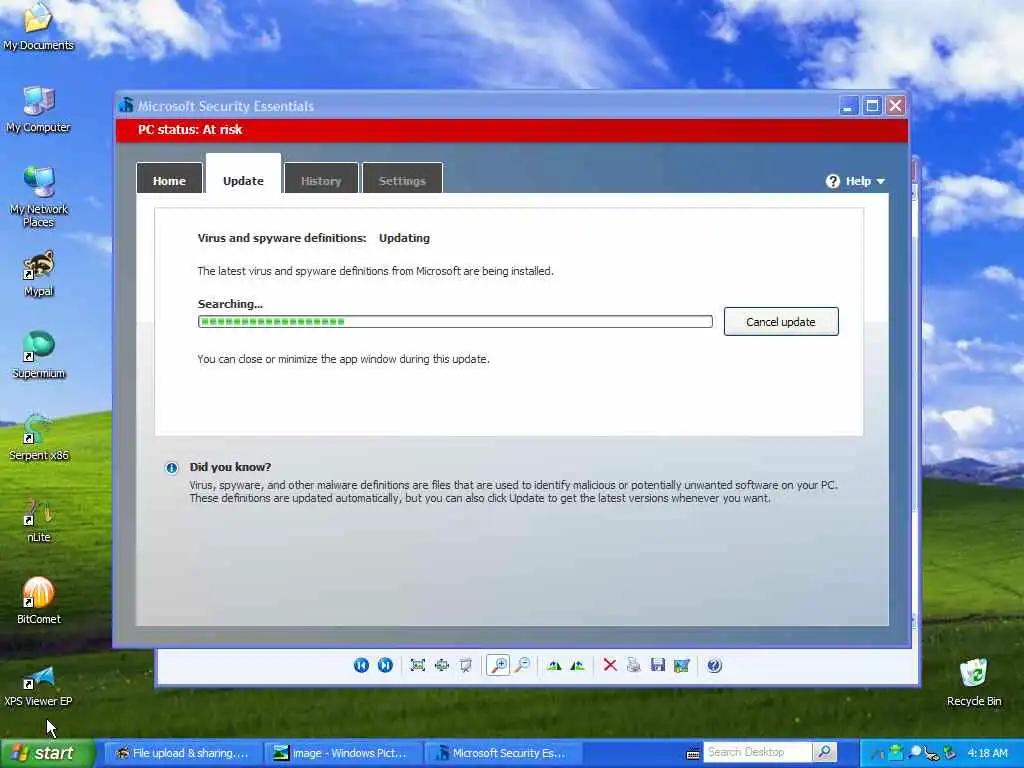Click the Search Desktop input field

758,752
